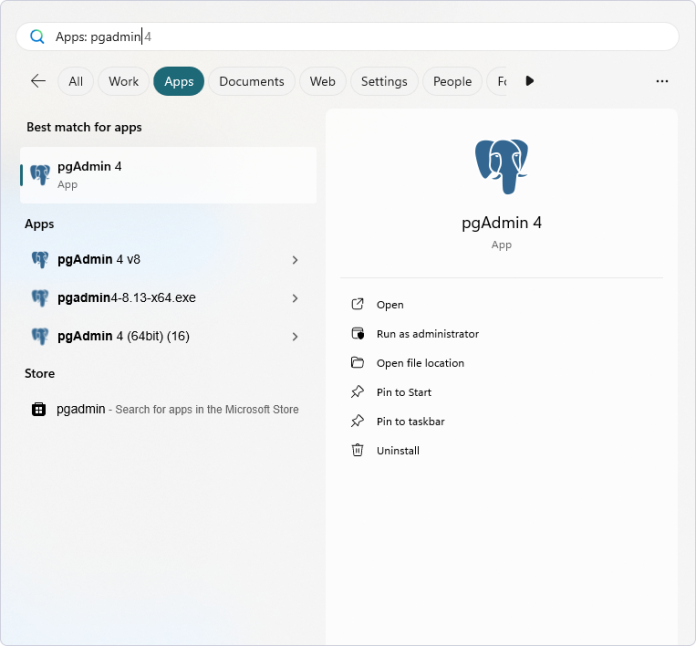The image size is (696, 646).
Task: Click Open in the details pane
Action: pyautogui.click(x=390, y=305)
